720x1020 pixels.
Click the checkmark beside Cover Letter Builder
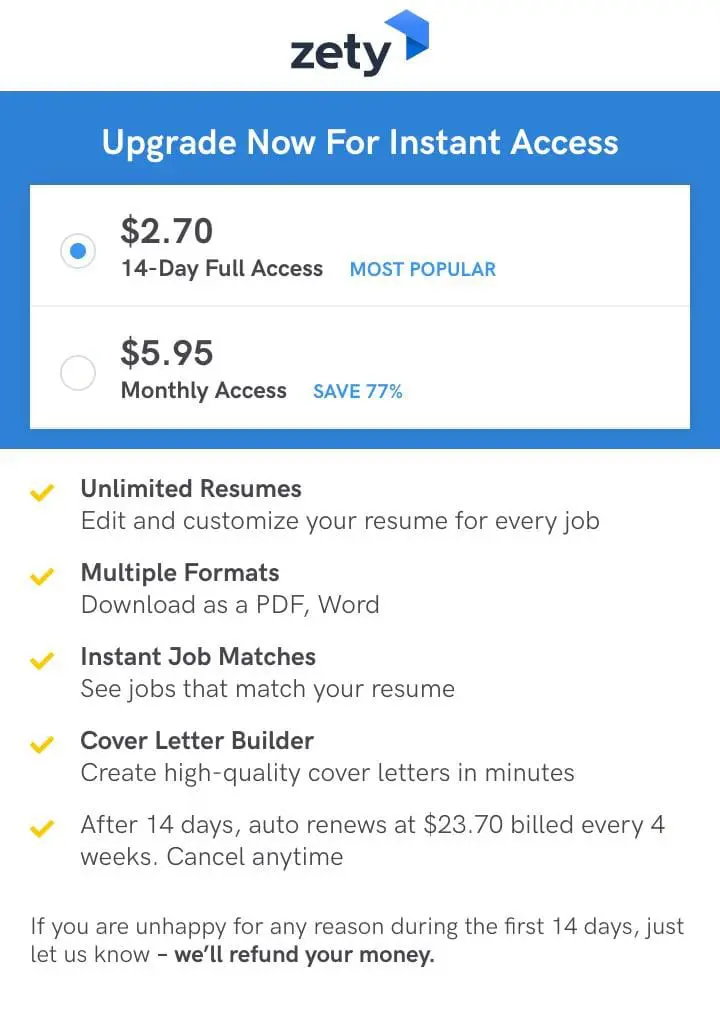click(42, 744)
